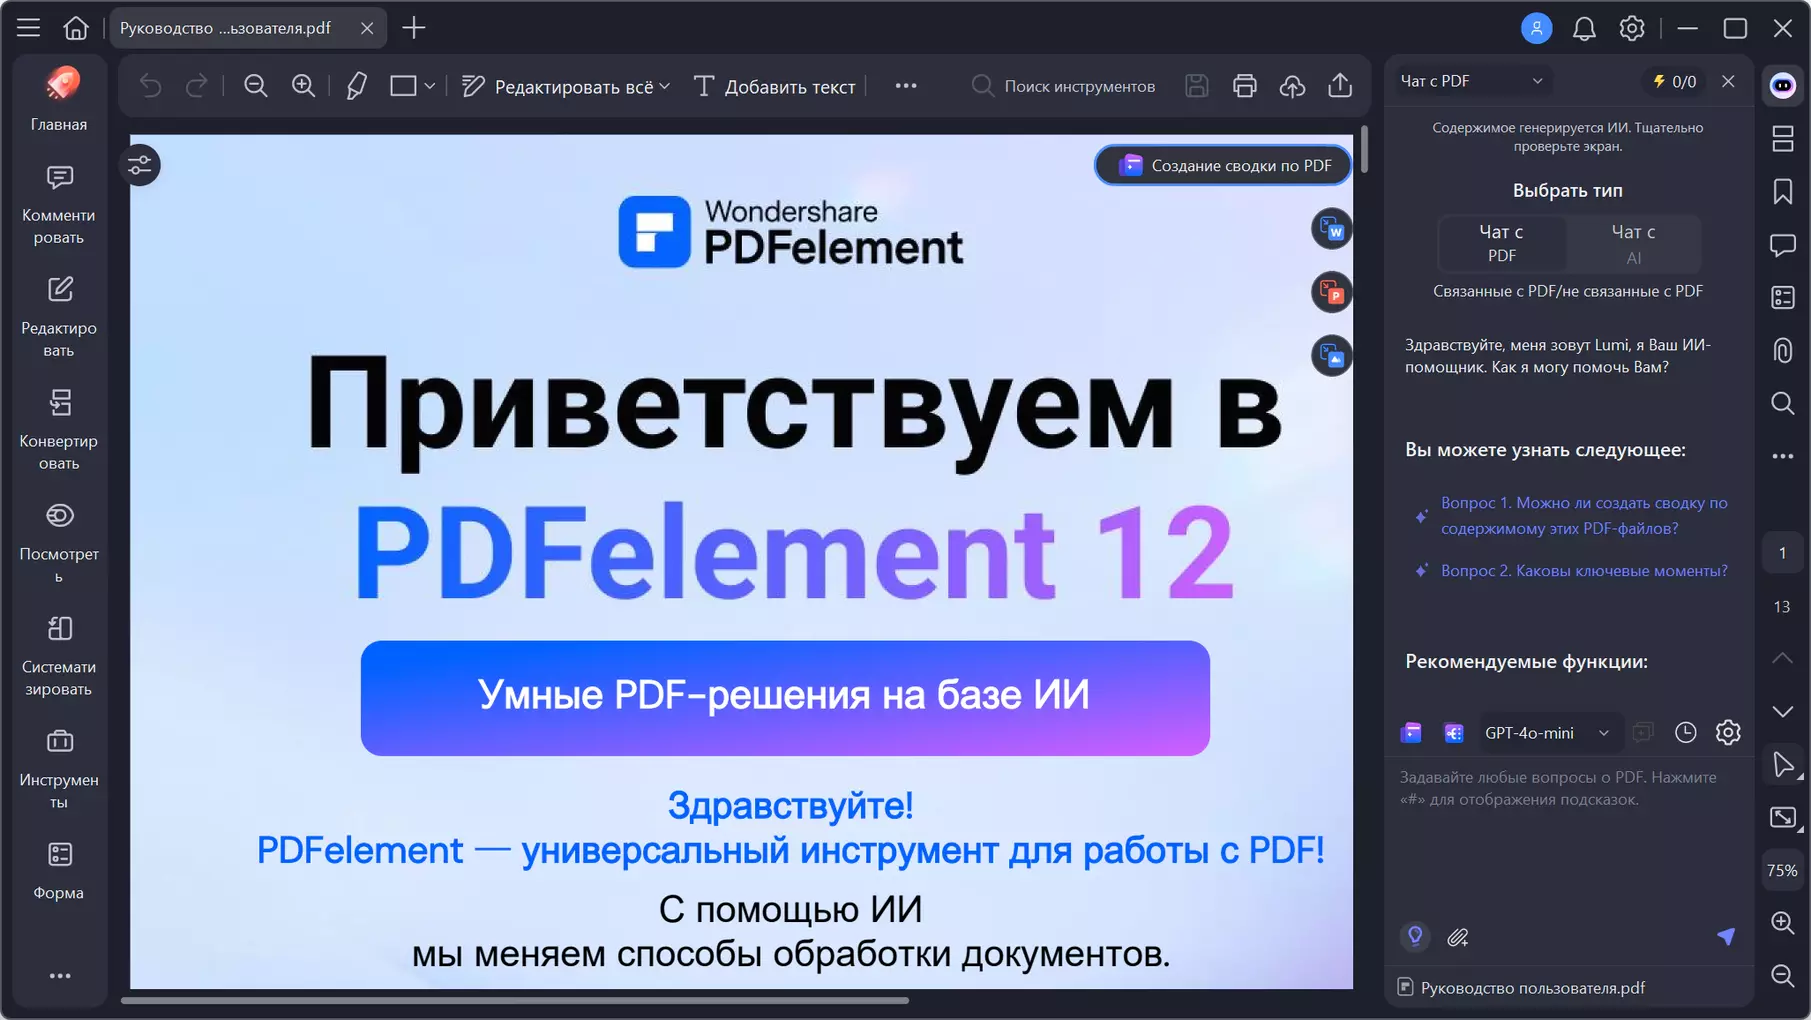Open the attachments panel
Screen dimensions: 1811x1020
pos(1783,350)
